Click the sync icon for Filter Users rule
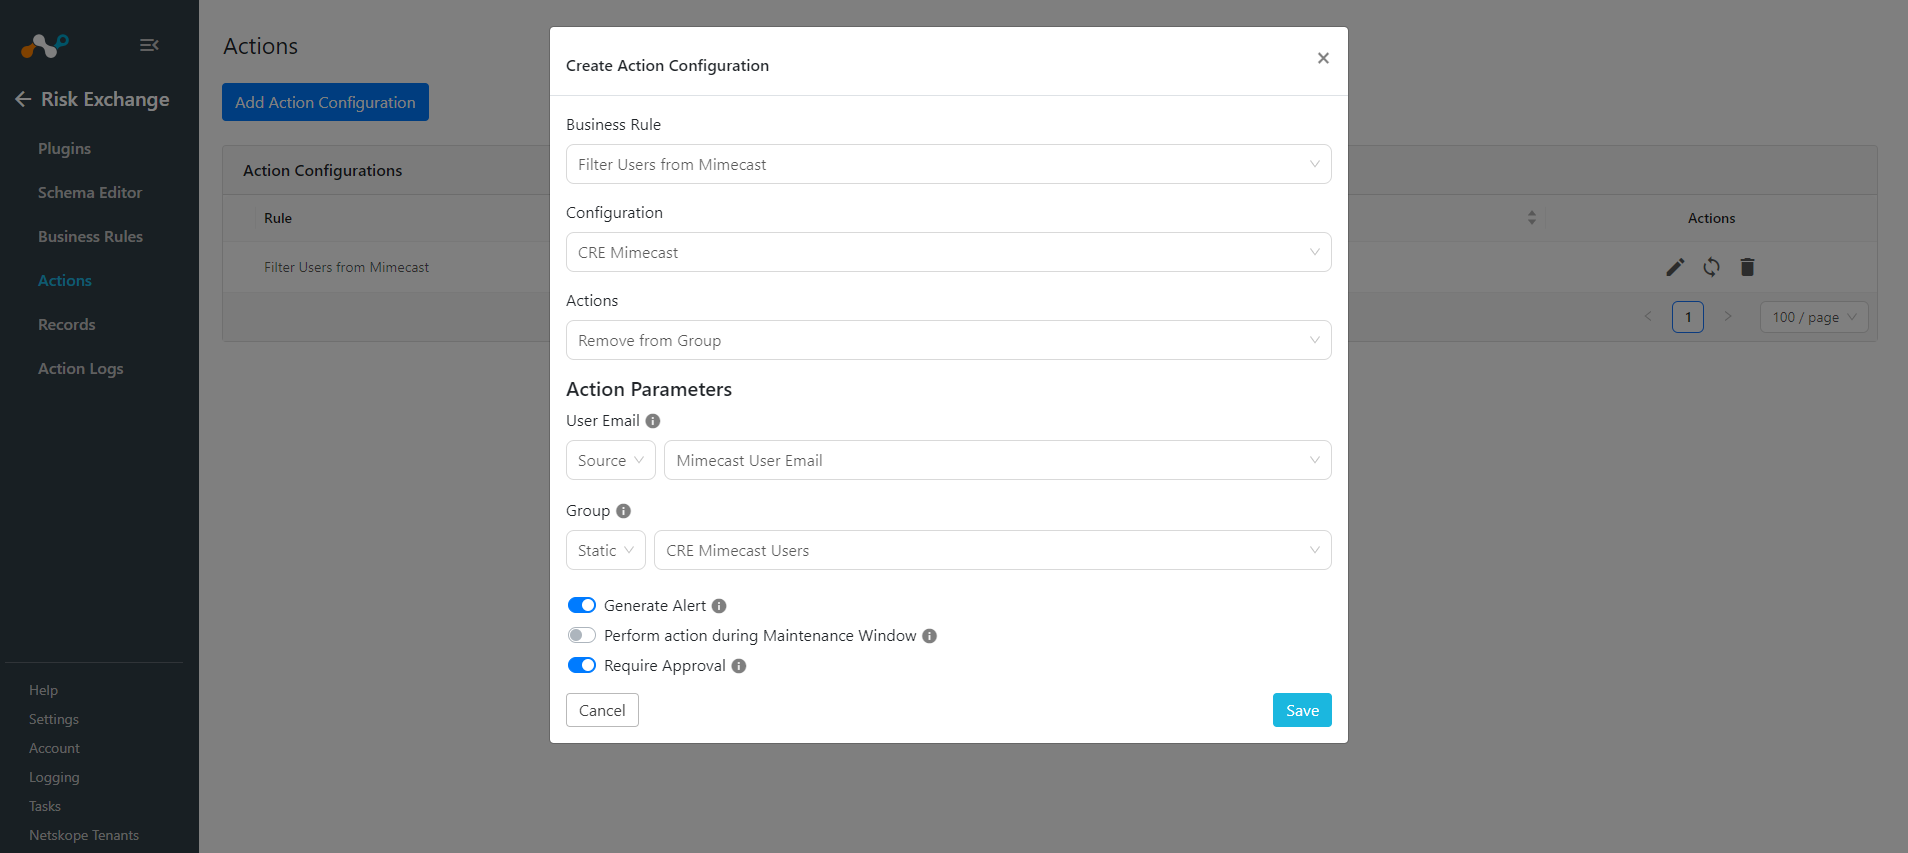 (1711, 267)
